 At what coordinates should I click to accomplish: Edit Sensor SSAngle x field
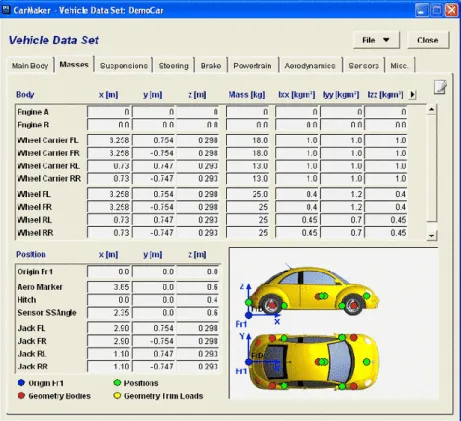[x=109, y=313]
